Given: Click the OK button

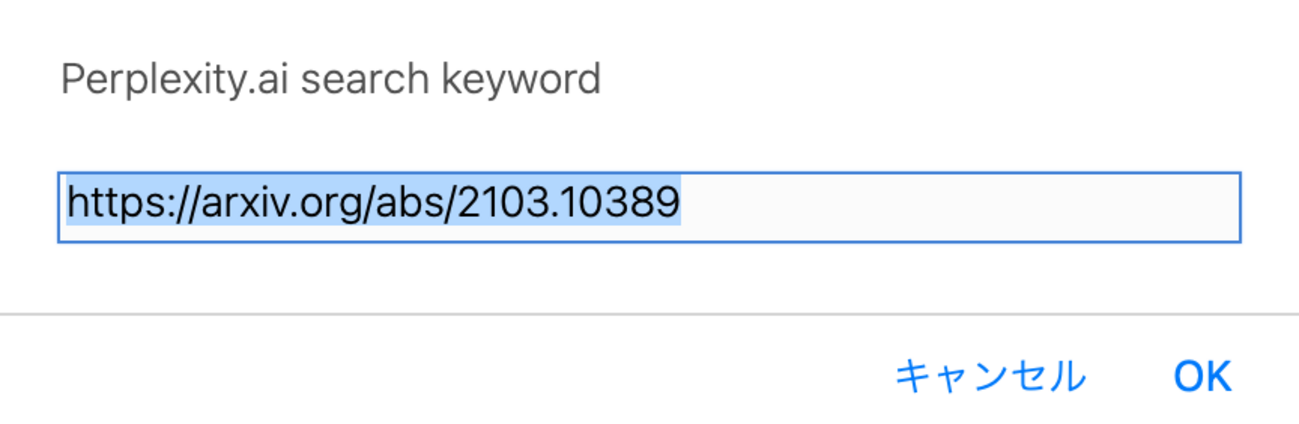Looking at the screenshot, I should 1202,377.
